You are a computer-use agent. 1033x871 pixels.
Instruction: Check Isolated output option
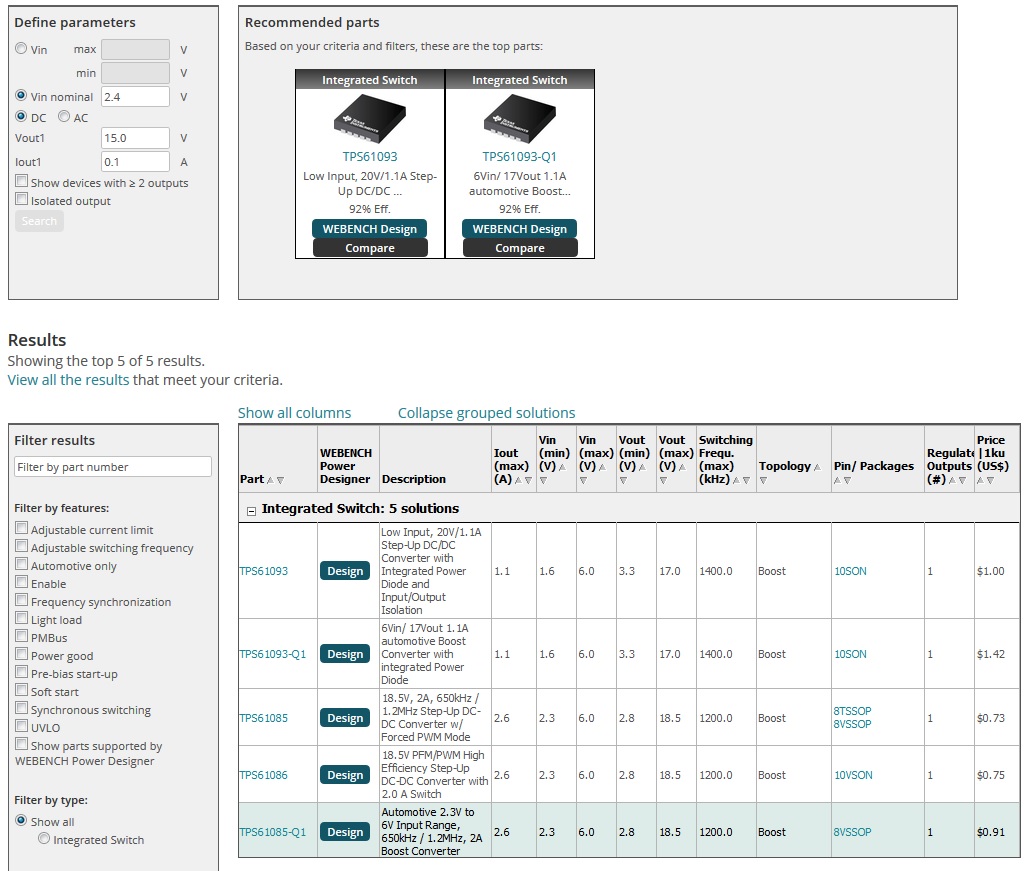point(22,199)
